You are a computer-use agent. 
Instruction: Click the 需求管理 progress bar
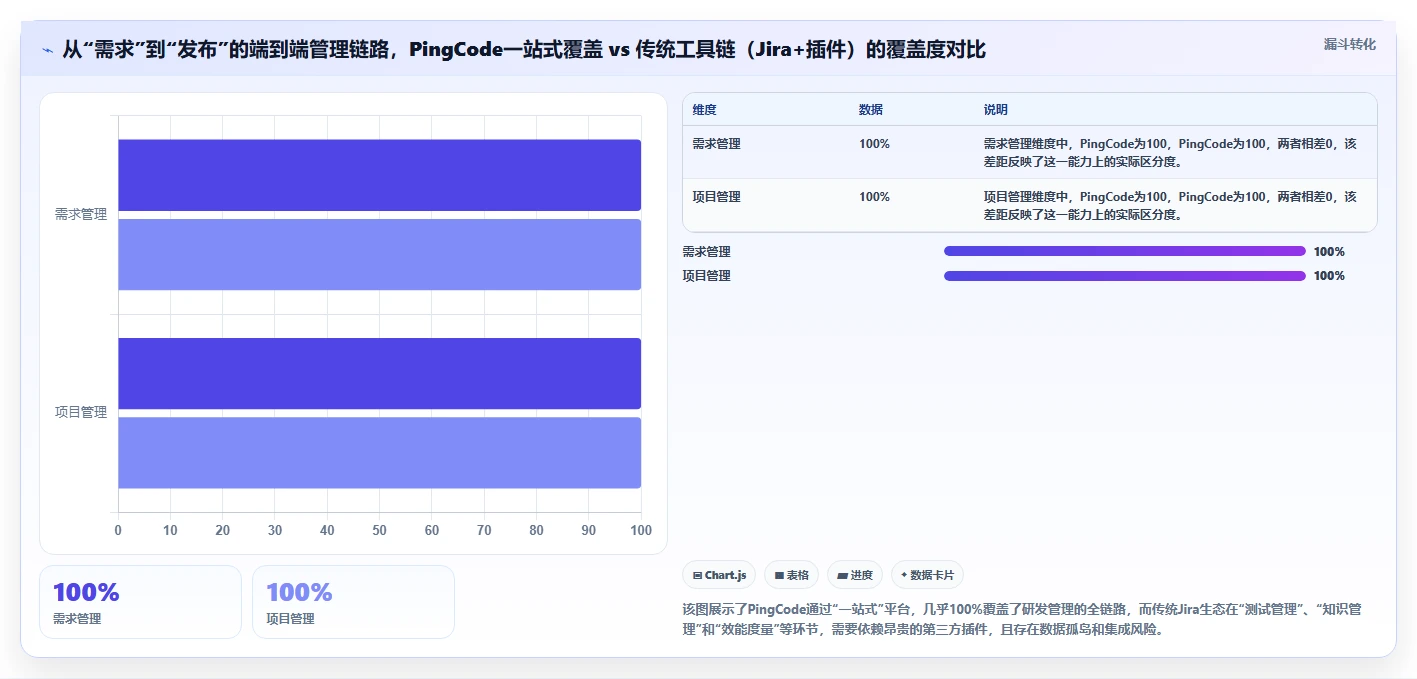point(1125,252)
